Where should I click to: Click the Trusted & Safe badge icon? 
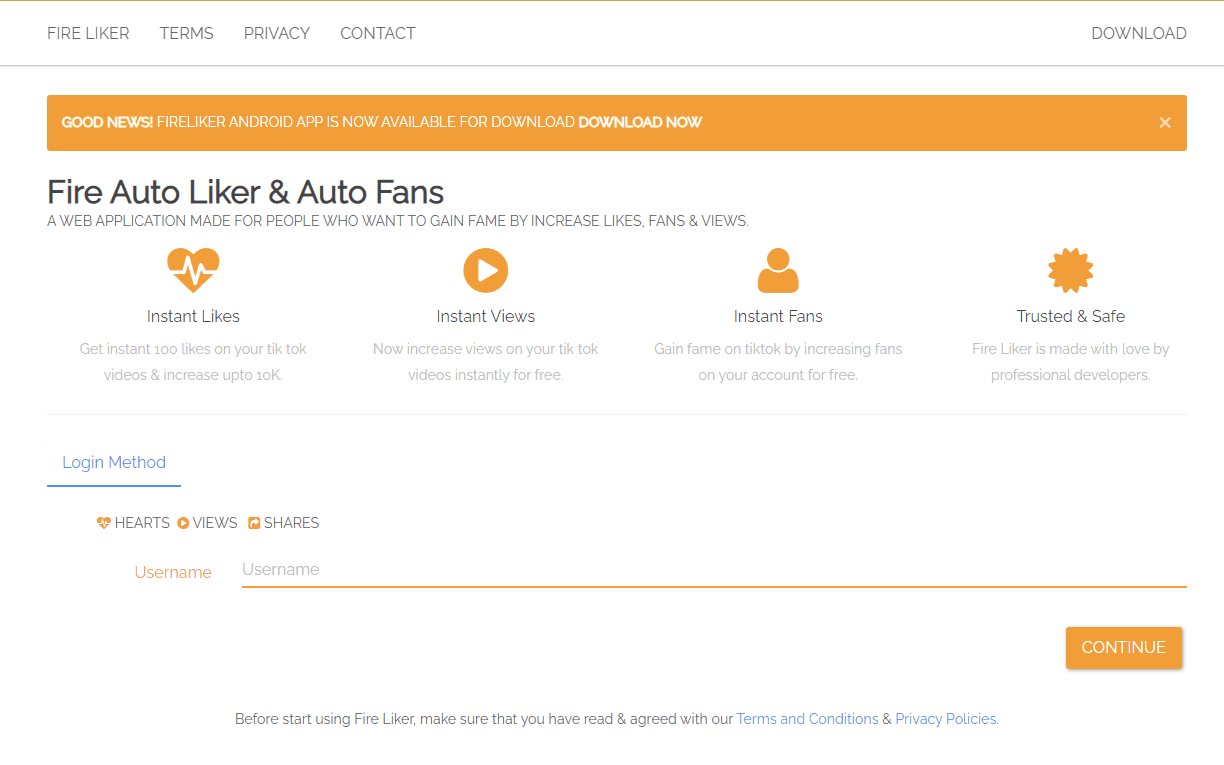click(1070, 269)
